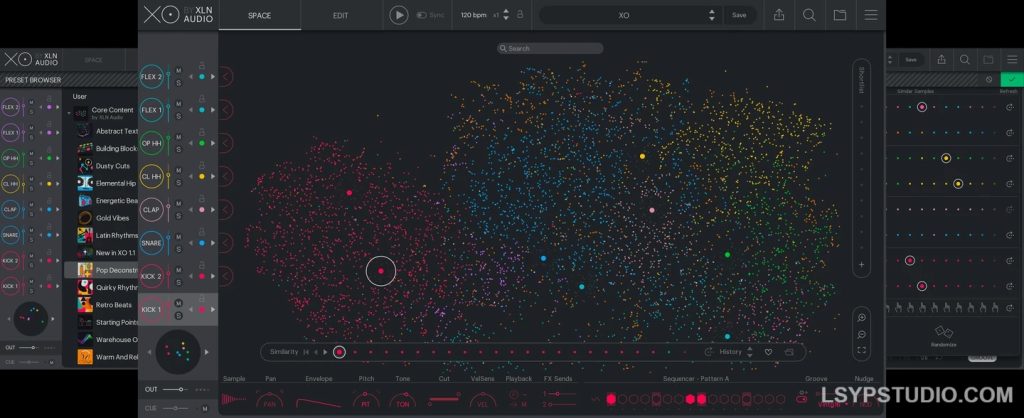Click next arrow beside the mini space map
Screen dimensions: 1024x418
pos(207,352)
